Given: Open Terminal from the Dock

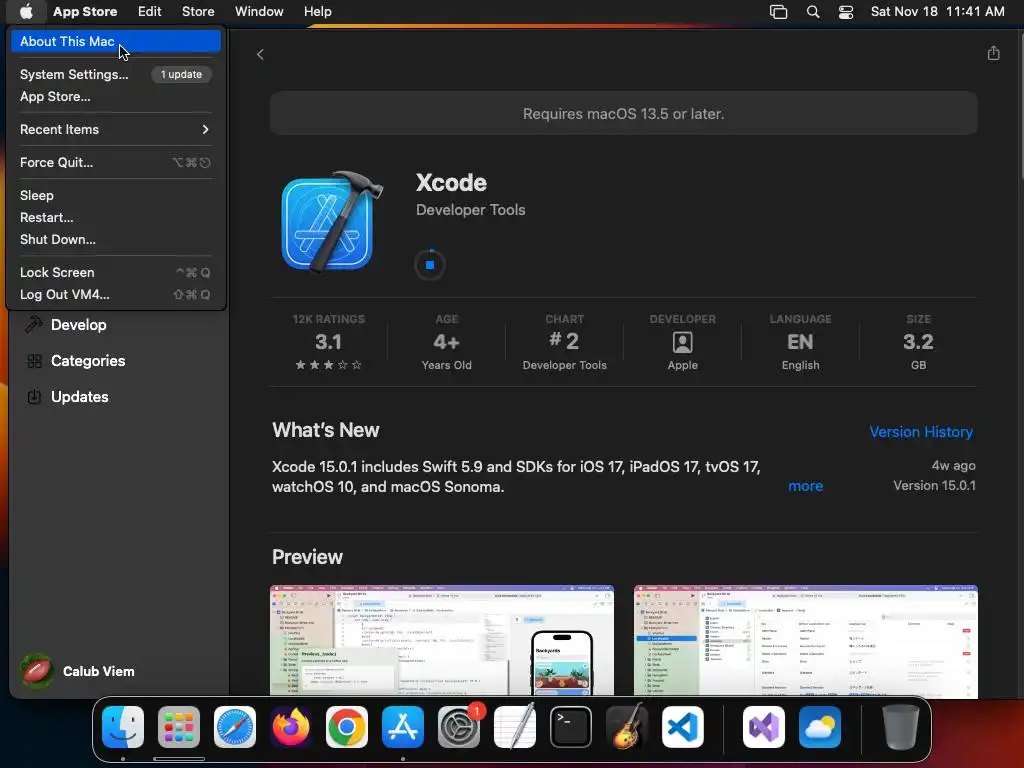Looking at the screenshot, I should click(x=571, y=727).
